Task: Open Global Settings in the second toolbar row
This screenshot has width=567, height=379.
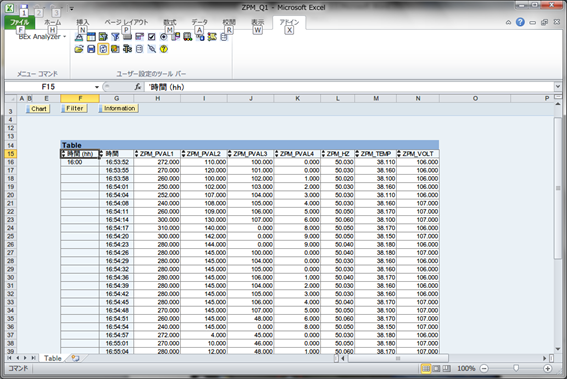Action: (x=140, y=49)
